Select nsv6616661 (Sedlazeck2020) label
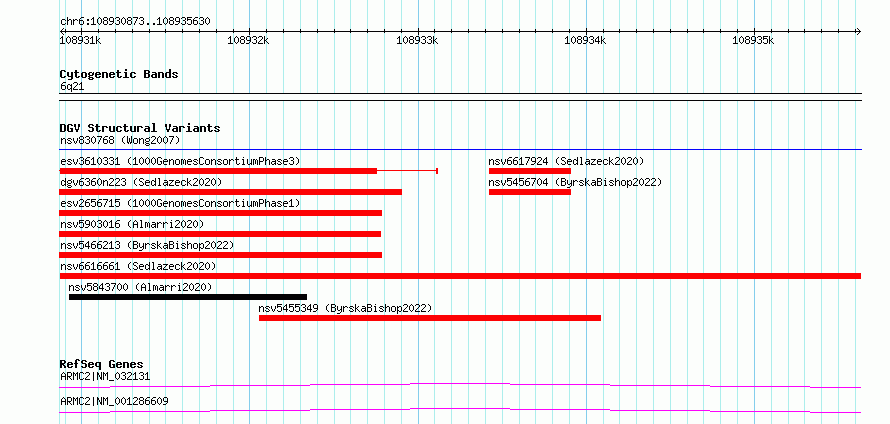Screen dimensions: 890x424 click(x=138, y=266)
